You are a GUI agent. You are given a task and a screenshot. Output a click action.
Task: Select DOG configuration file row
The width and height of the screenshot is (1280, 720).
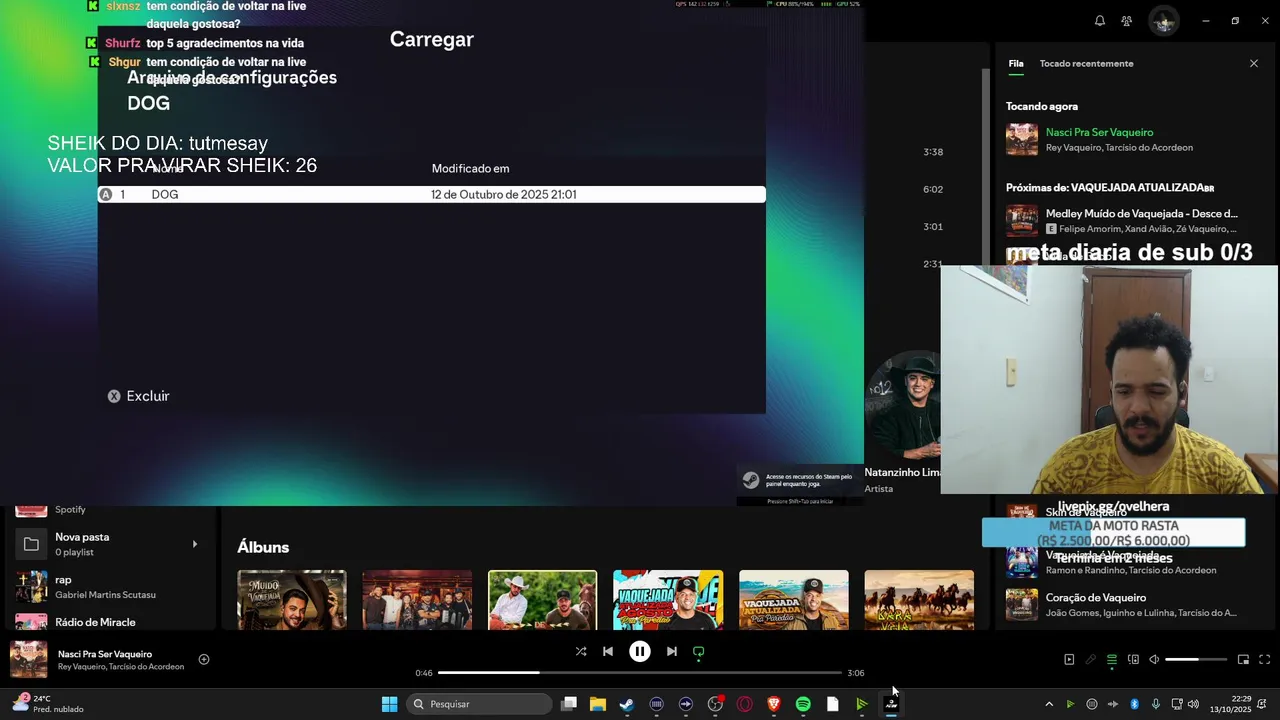pos(432,194)
